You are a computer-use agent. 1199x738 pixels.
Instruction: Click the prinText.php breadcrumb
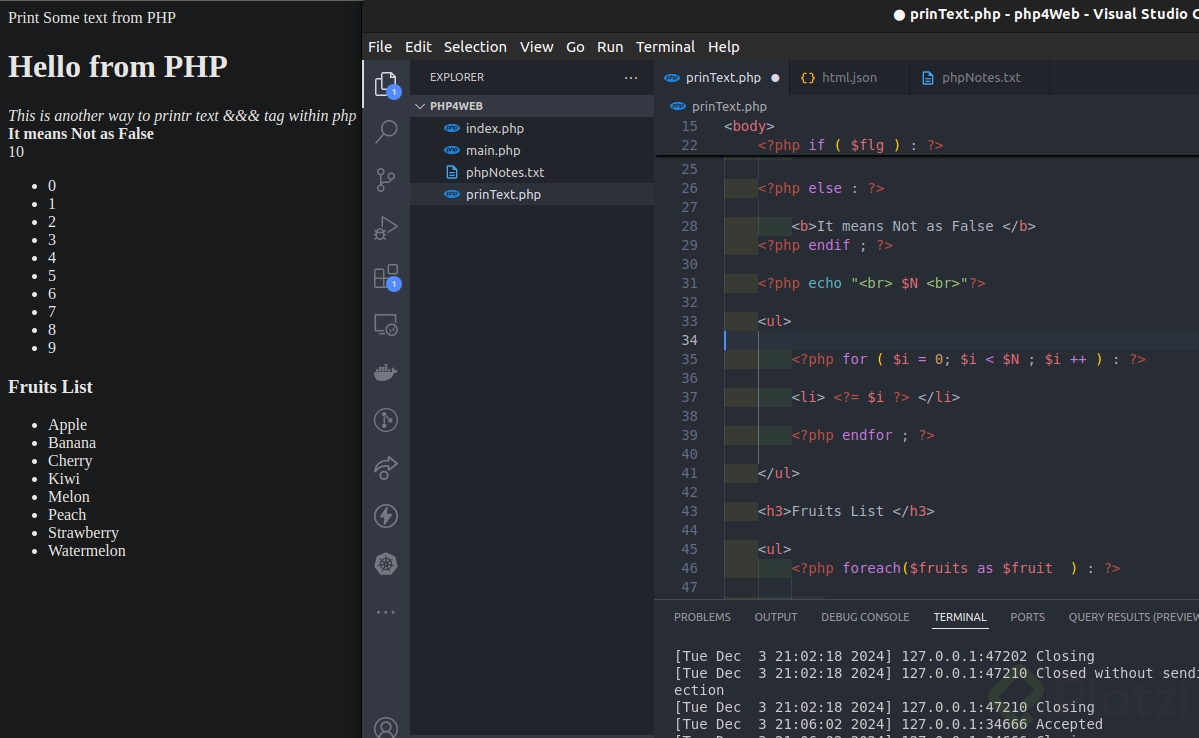coord(729,106)
